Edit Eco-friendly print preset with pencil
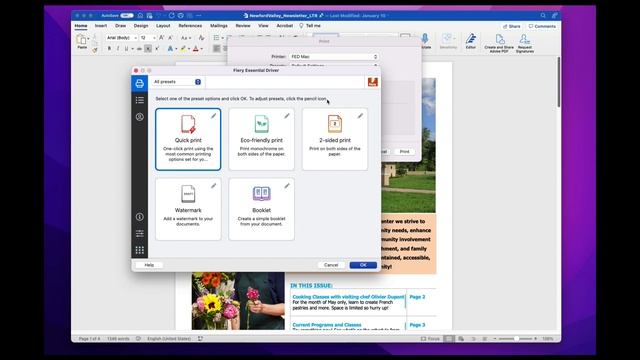Screen dimensions: 640x360 (x=287, y=116)
